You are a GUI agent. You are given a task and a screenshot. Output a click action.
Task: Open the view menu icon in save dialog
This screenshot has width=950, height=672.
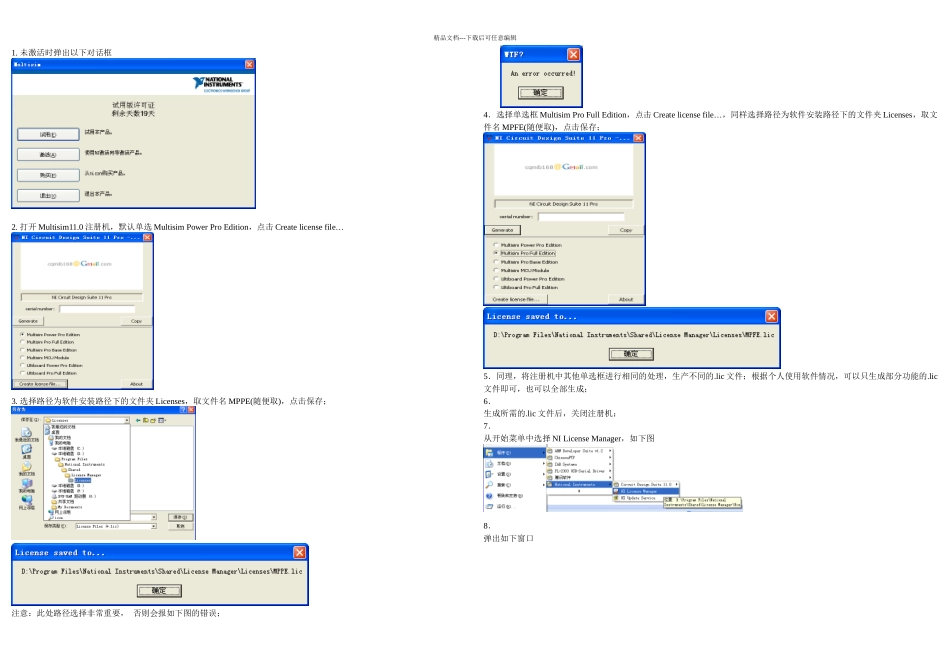point(162,420)
